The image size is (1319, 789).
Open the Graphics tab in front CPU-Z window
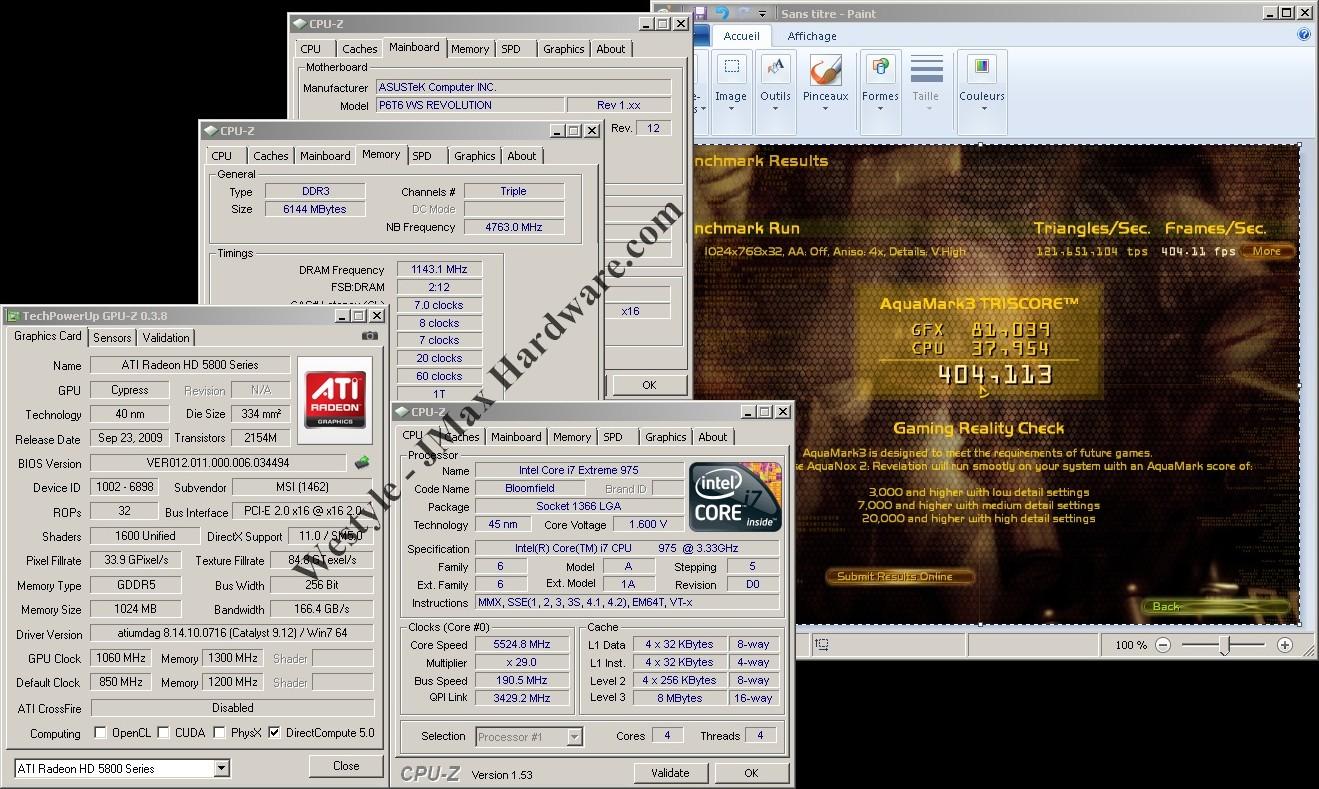click(666, 437)
